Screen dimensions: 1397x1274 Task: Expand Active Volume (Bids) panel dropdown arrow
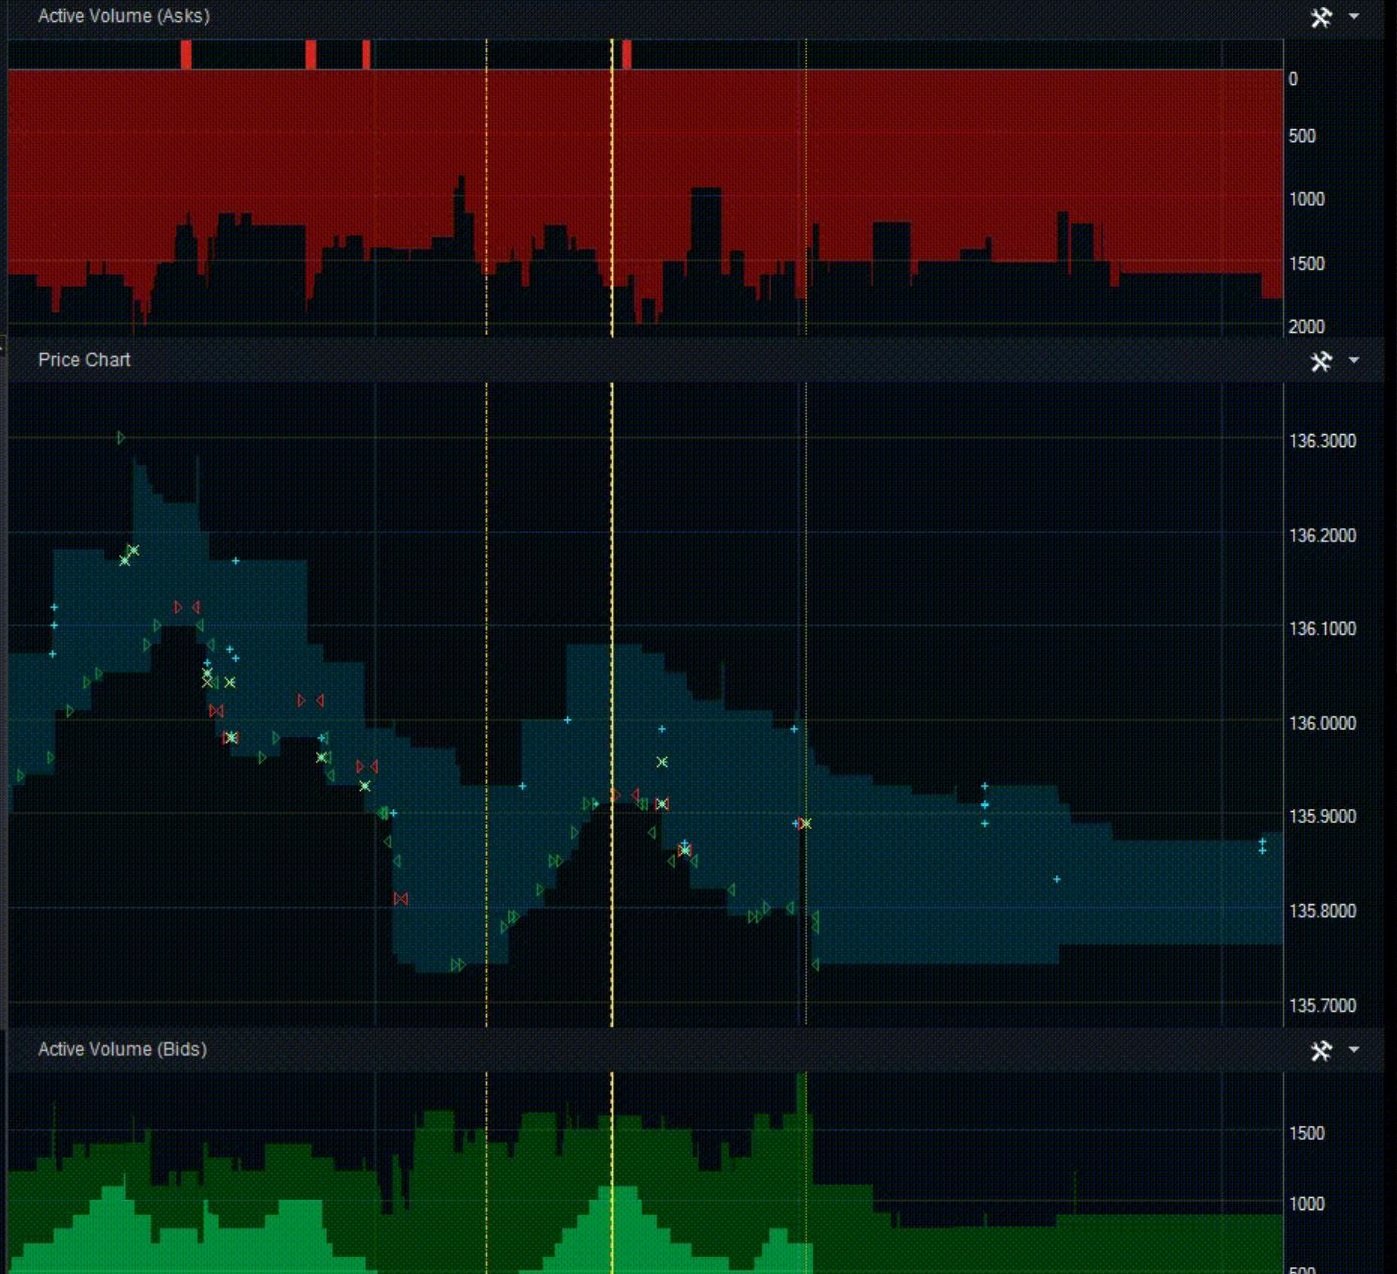coord(1354,1049)
